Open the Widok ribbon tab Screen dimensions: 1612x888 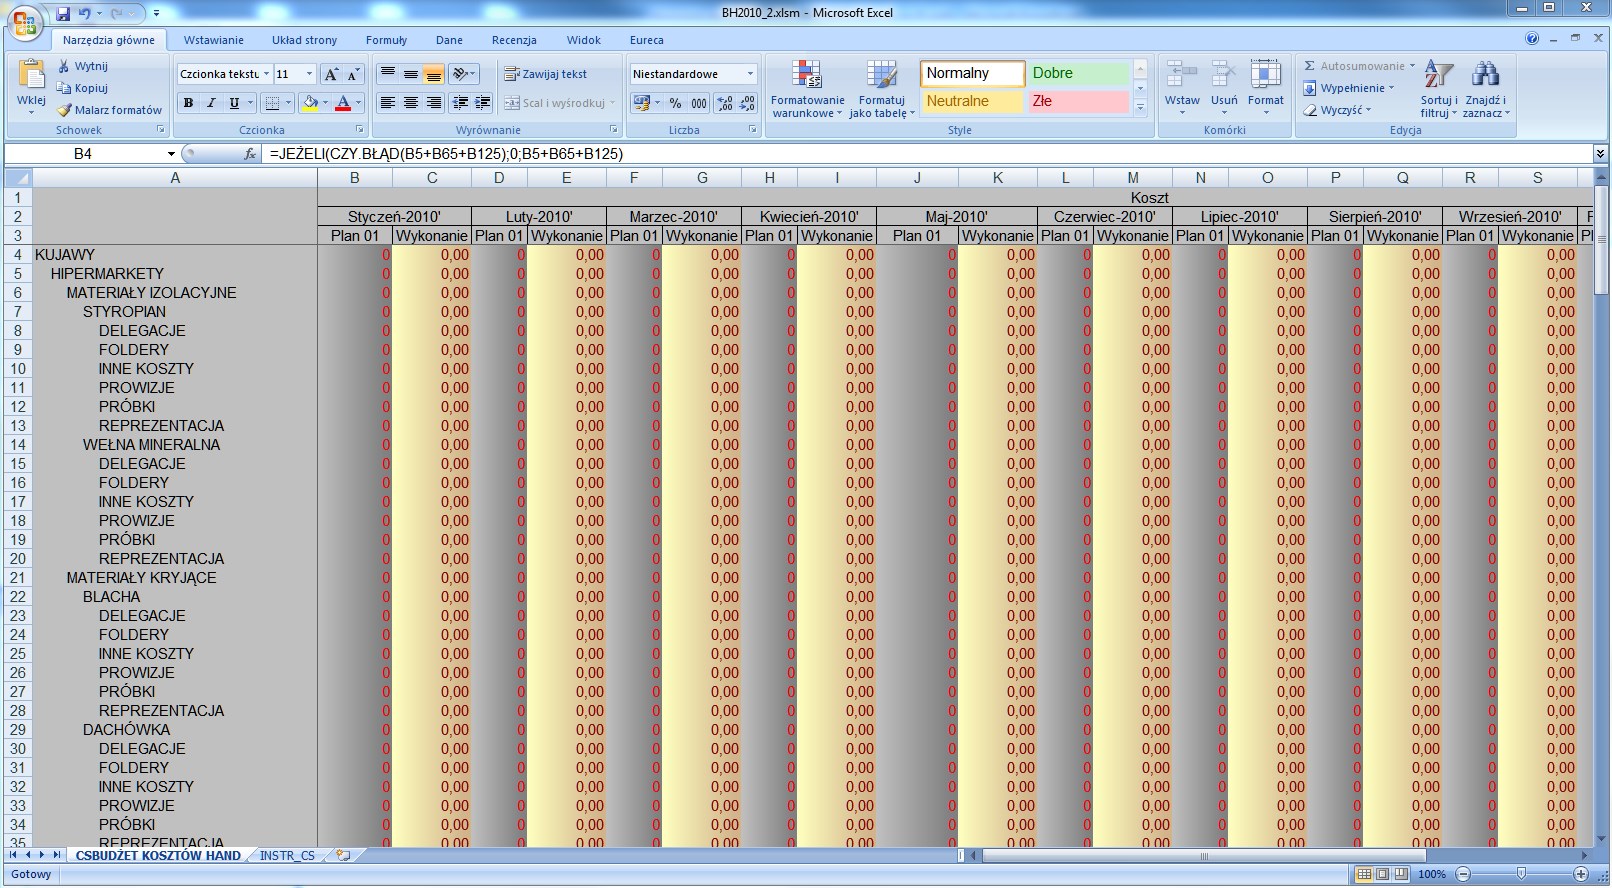(583, 40)
